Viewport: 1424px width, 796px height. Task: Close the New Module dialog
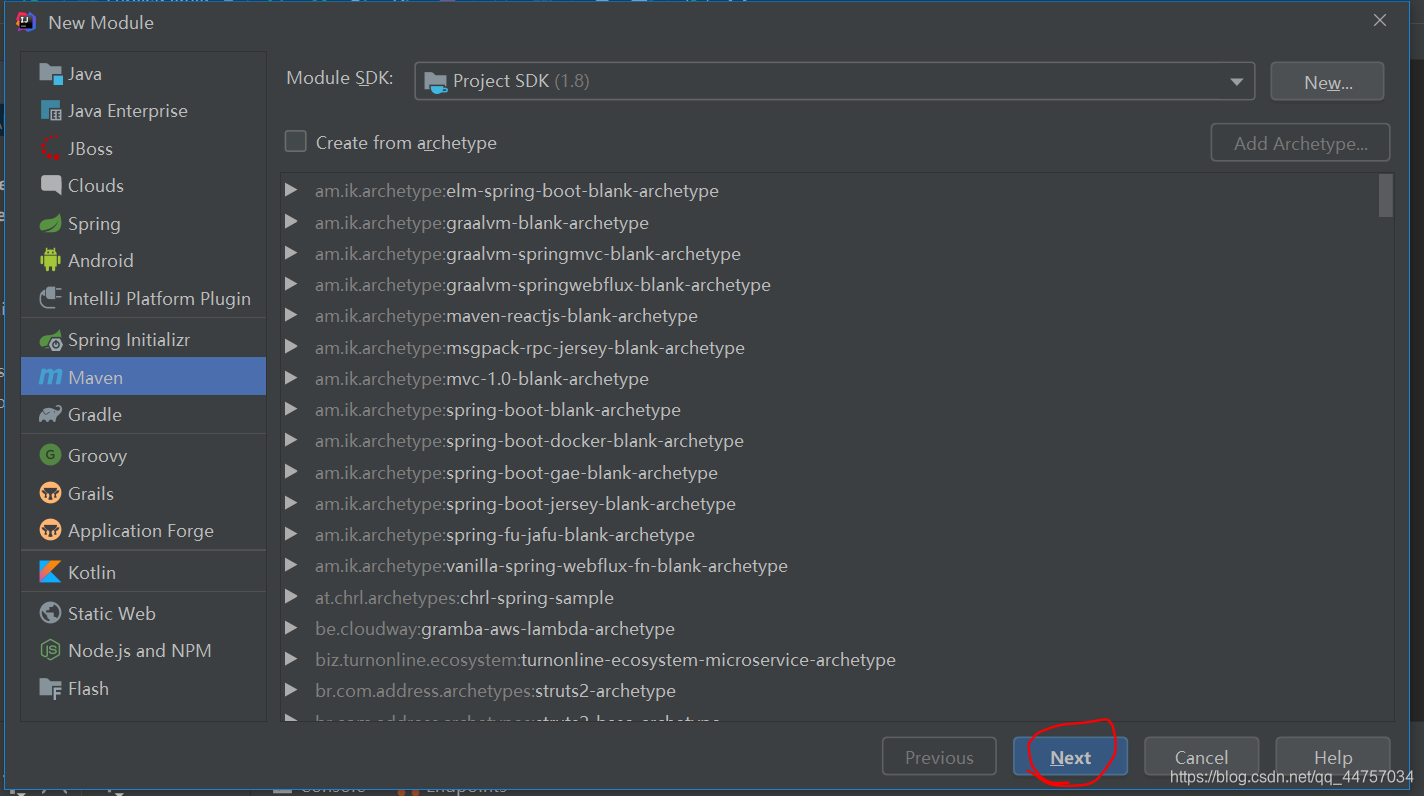(x=1380, y=20)
